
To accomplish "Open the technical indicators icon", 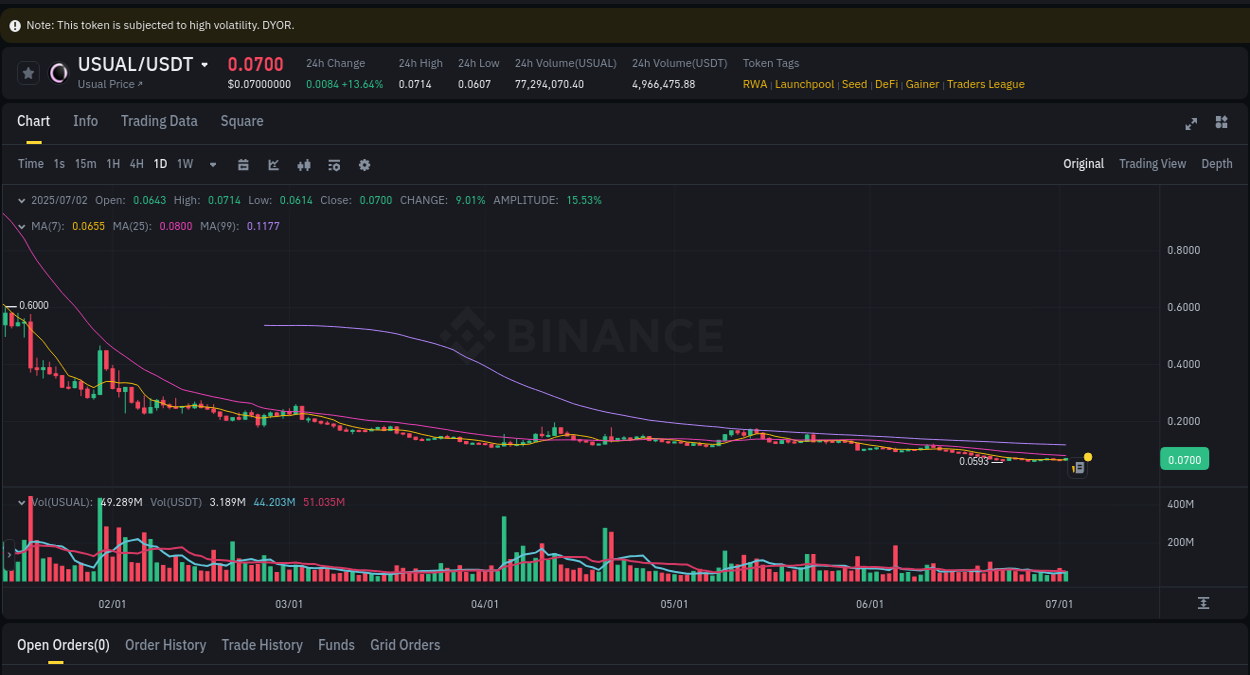I will click(304, 164).
